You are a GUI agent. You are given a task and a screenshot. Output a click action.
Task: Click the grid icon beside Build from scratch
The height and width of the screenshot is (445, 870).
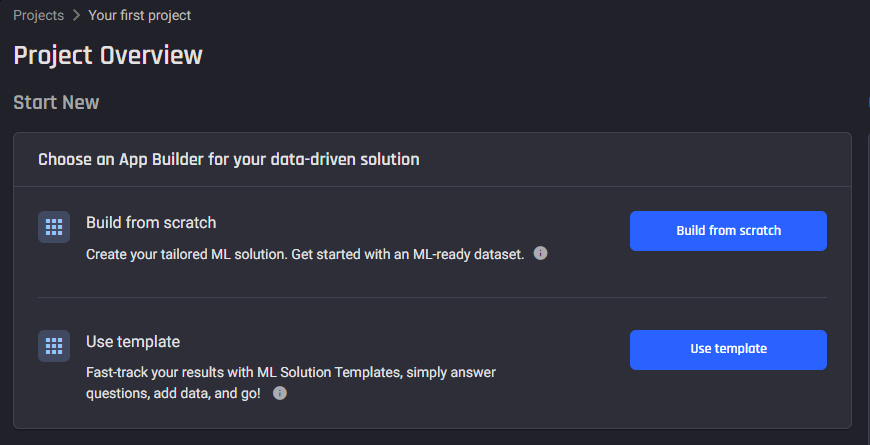tap(54, 227)
